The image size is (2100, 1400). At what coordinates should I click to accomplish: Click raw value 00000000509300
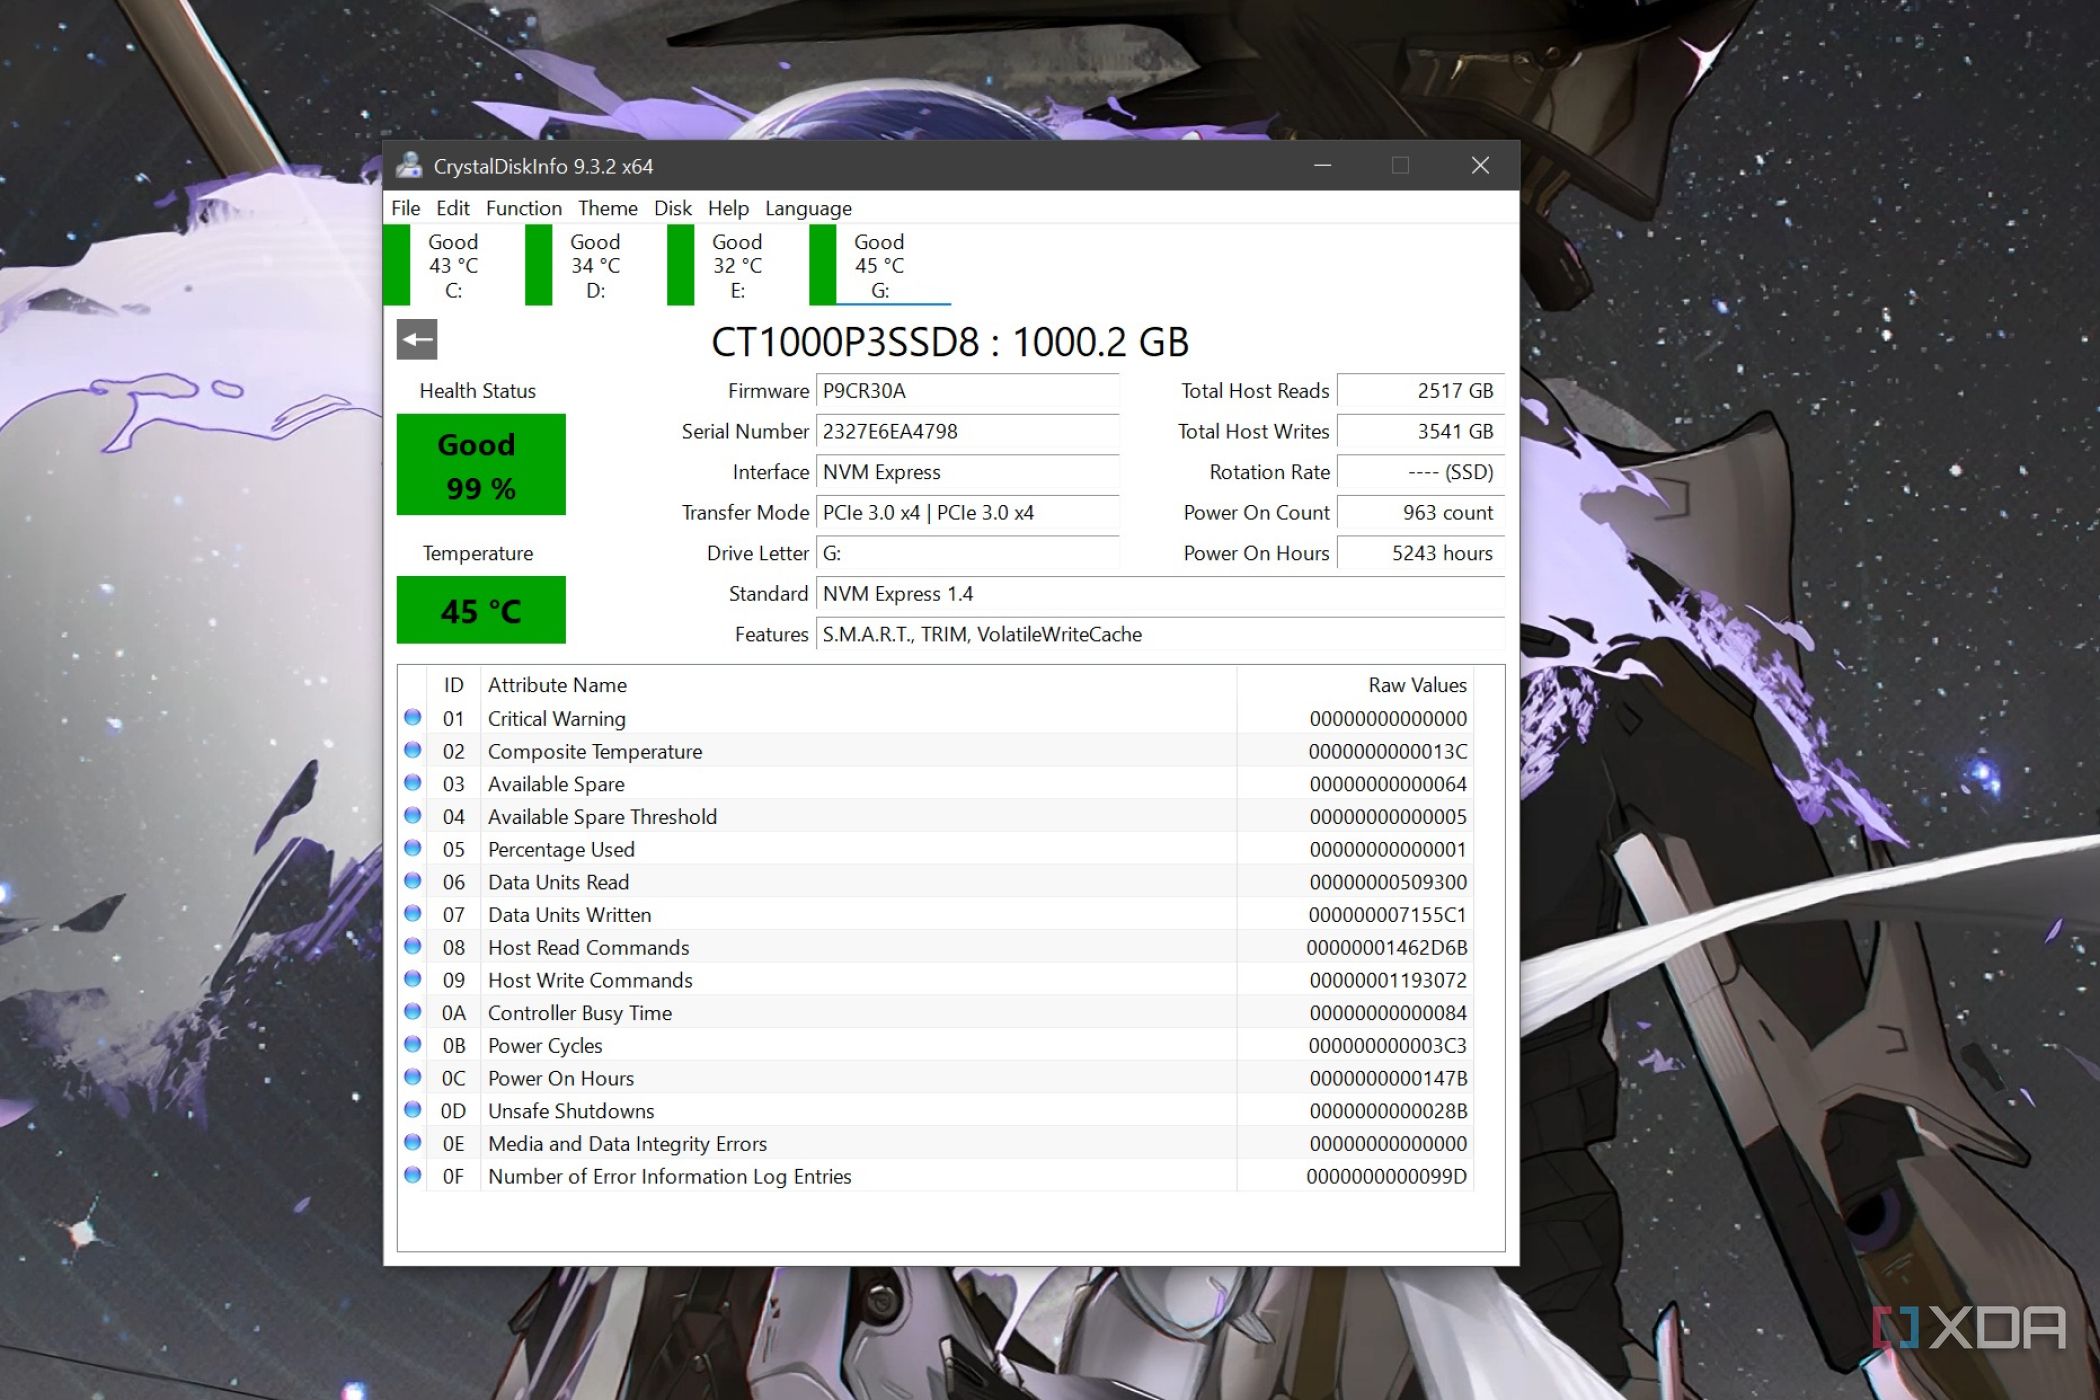click(x=1387, y=882)
